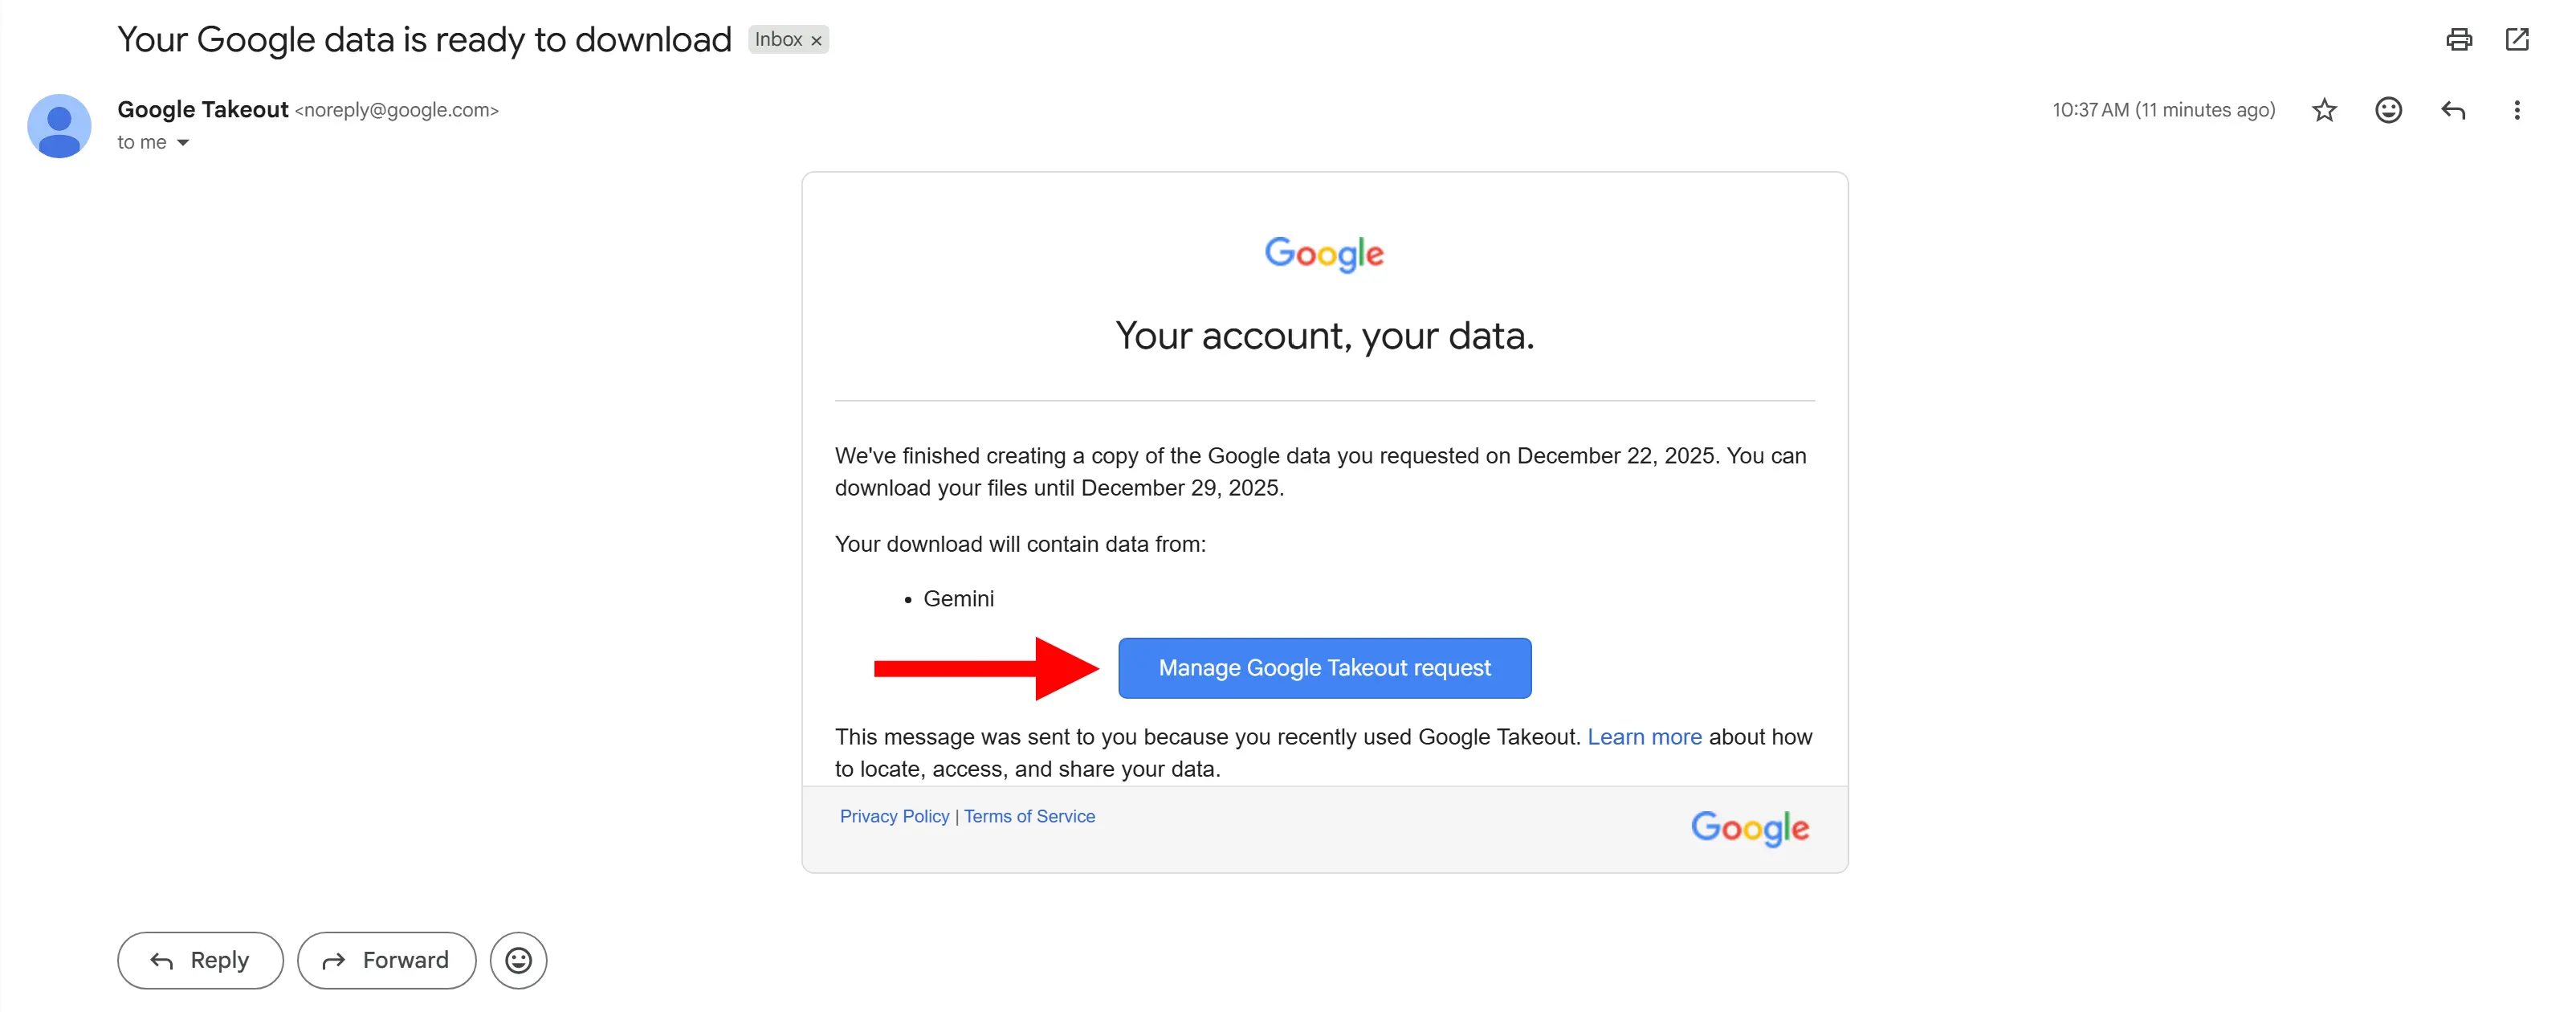
Task: Click the Google logo in email footer
Action: 1749,827
